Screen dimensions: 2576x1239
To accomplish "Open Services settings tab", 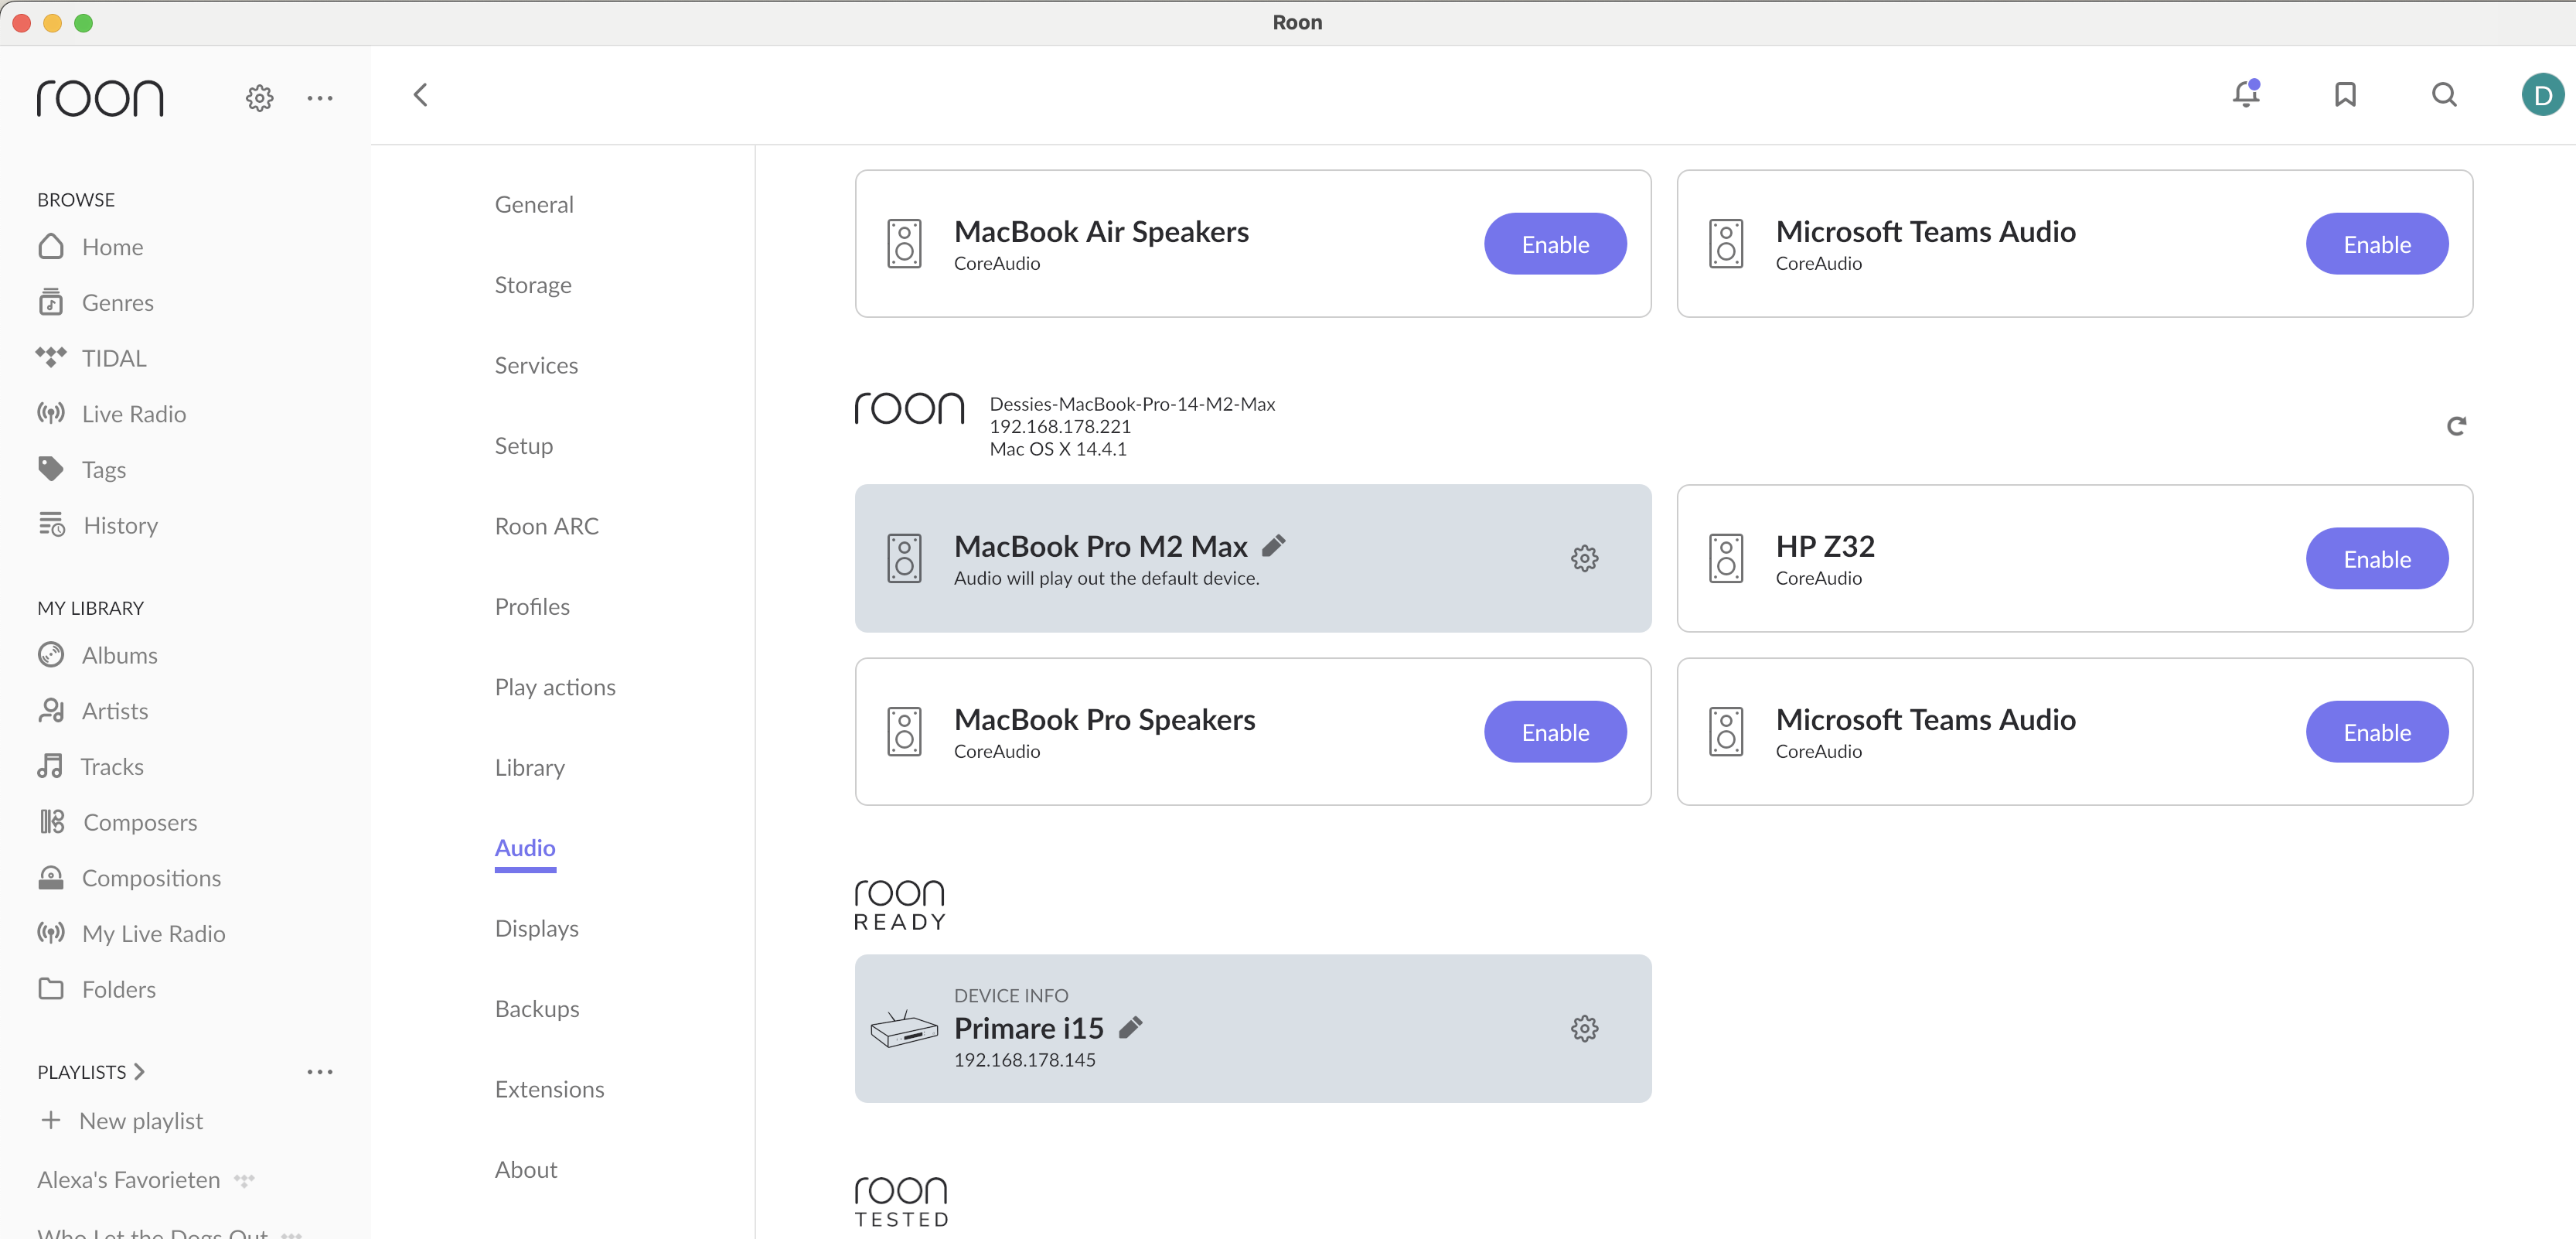I will 536,366.
